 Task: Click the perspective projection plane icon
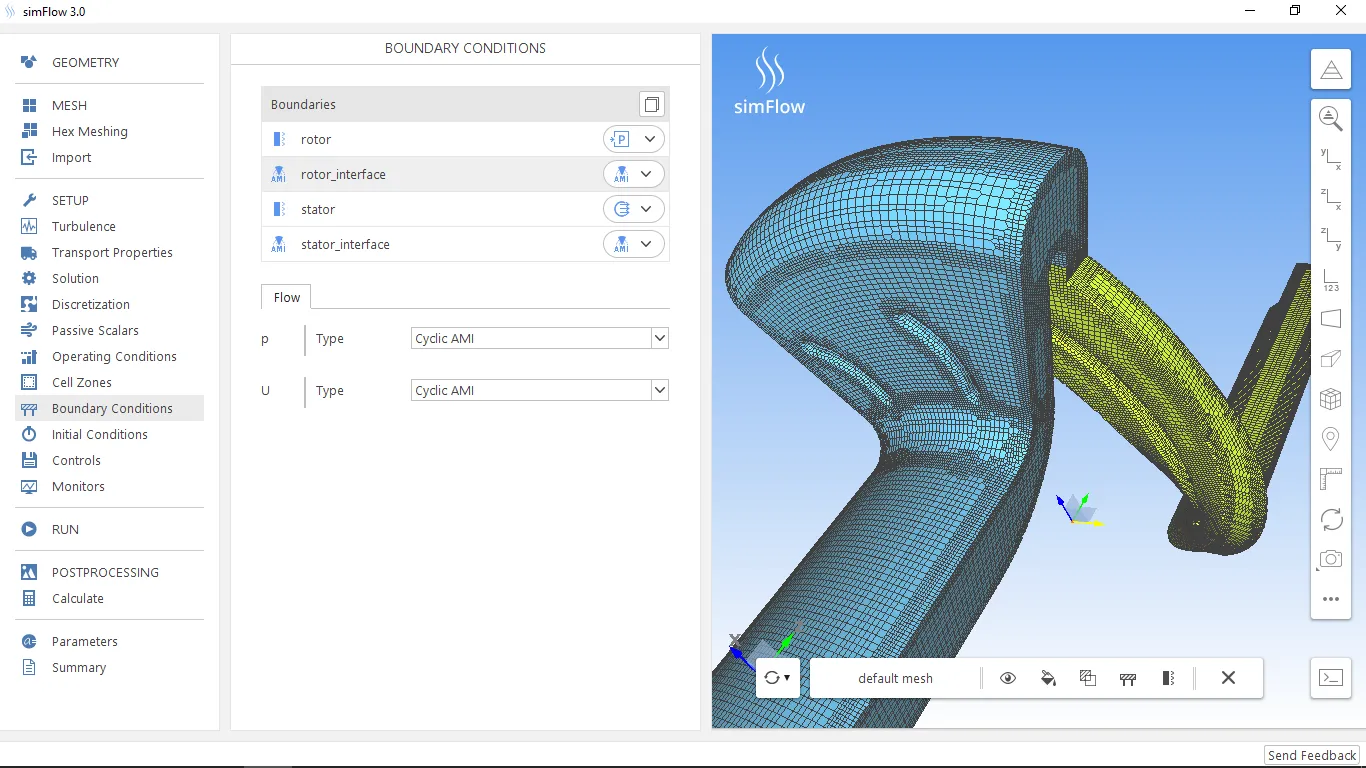[1331, 319]
